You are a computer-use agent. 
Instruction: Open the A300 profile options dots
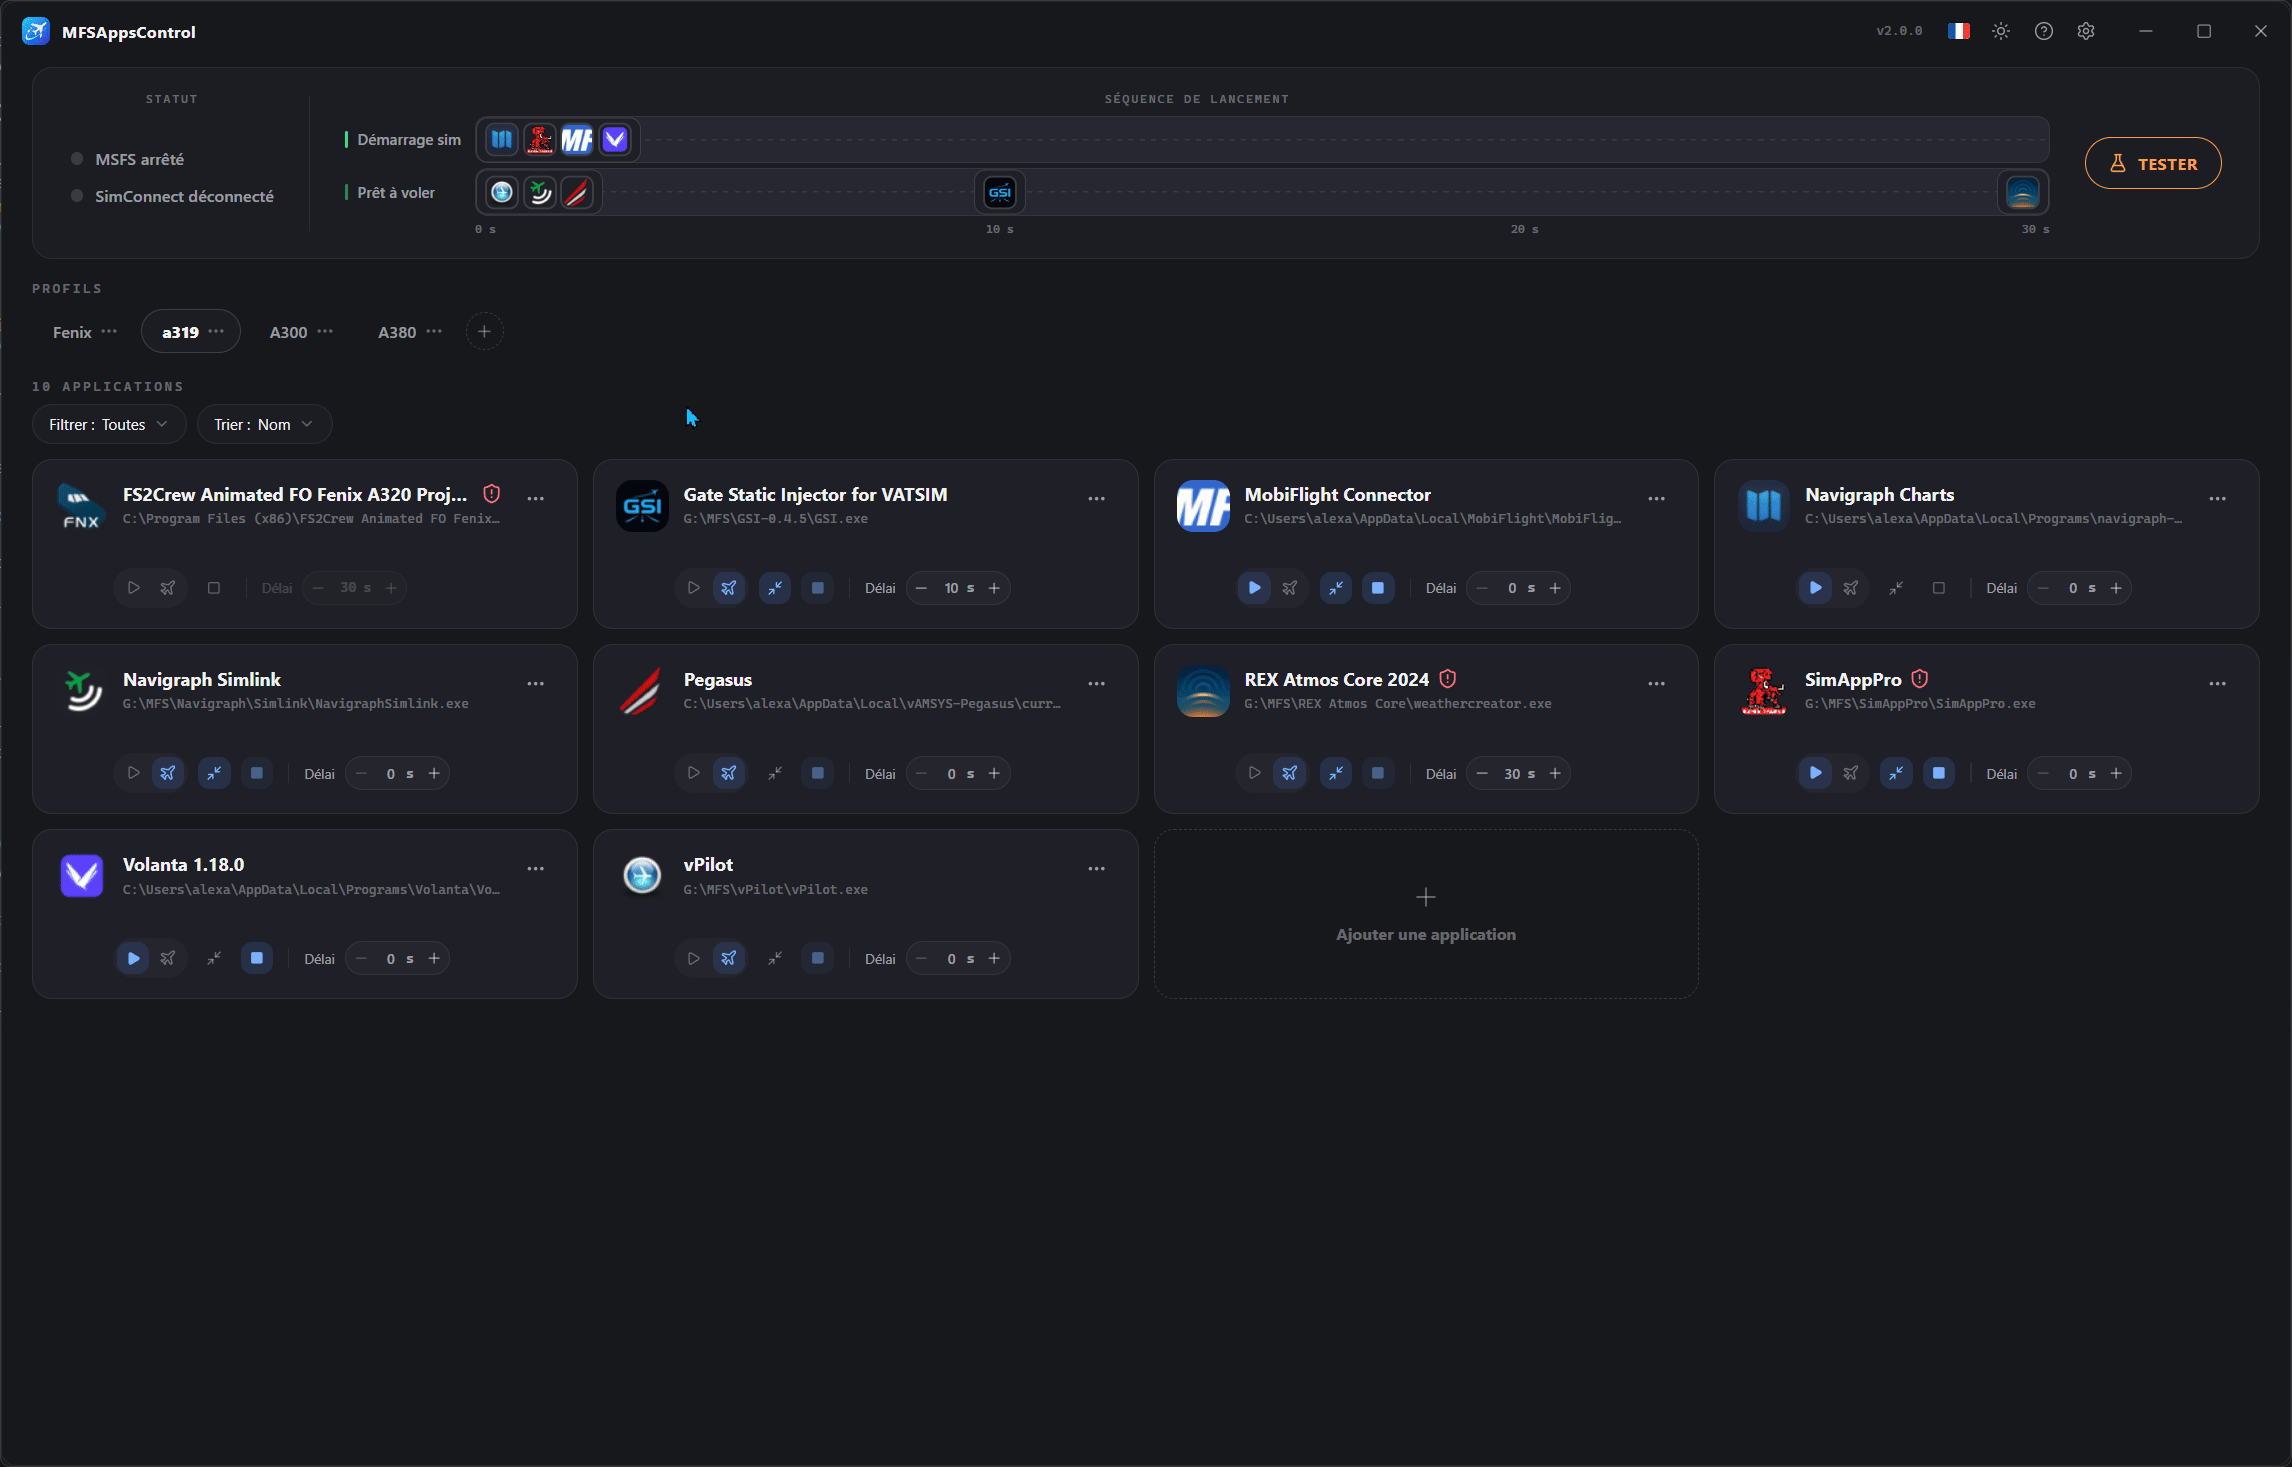tap(325, 331)
